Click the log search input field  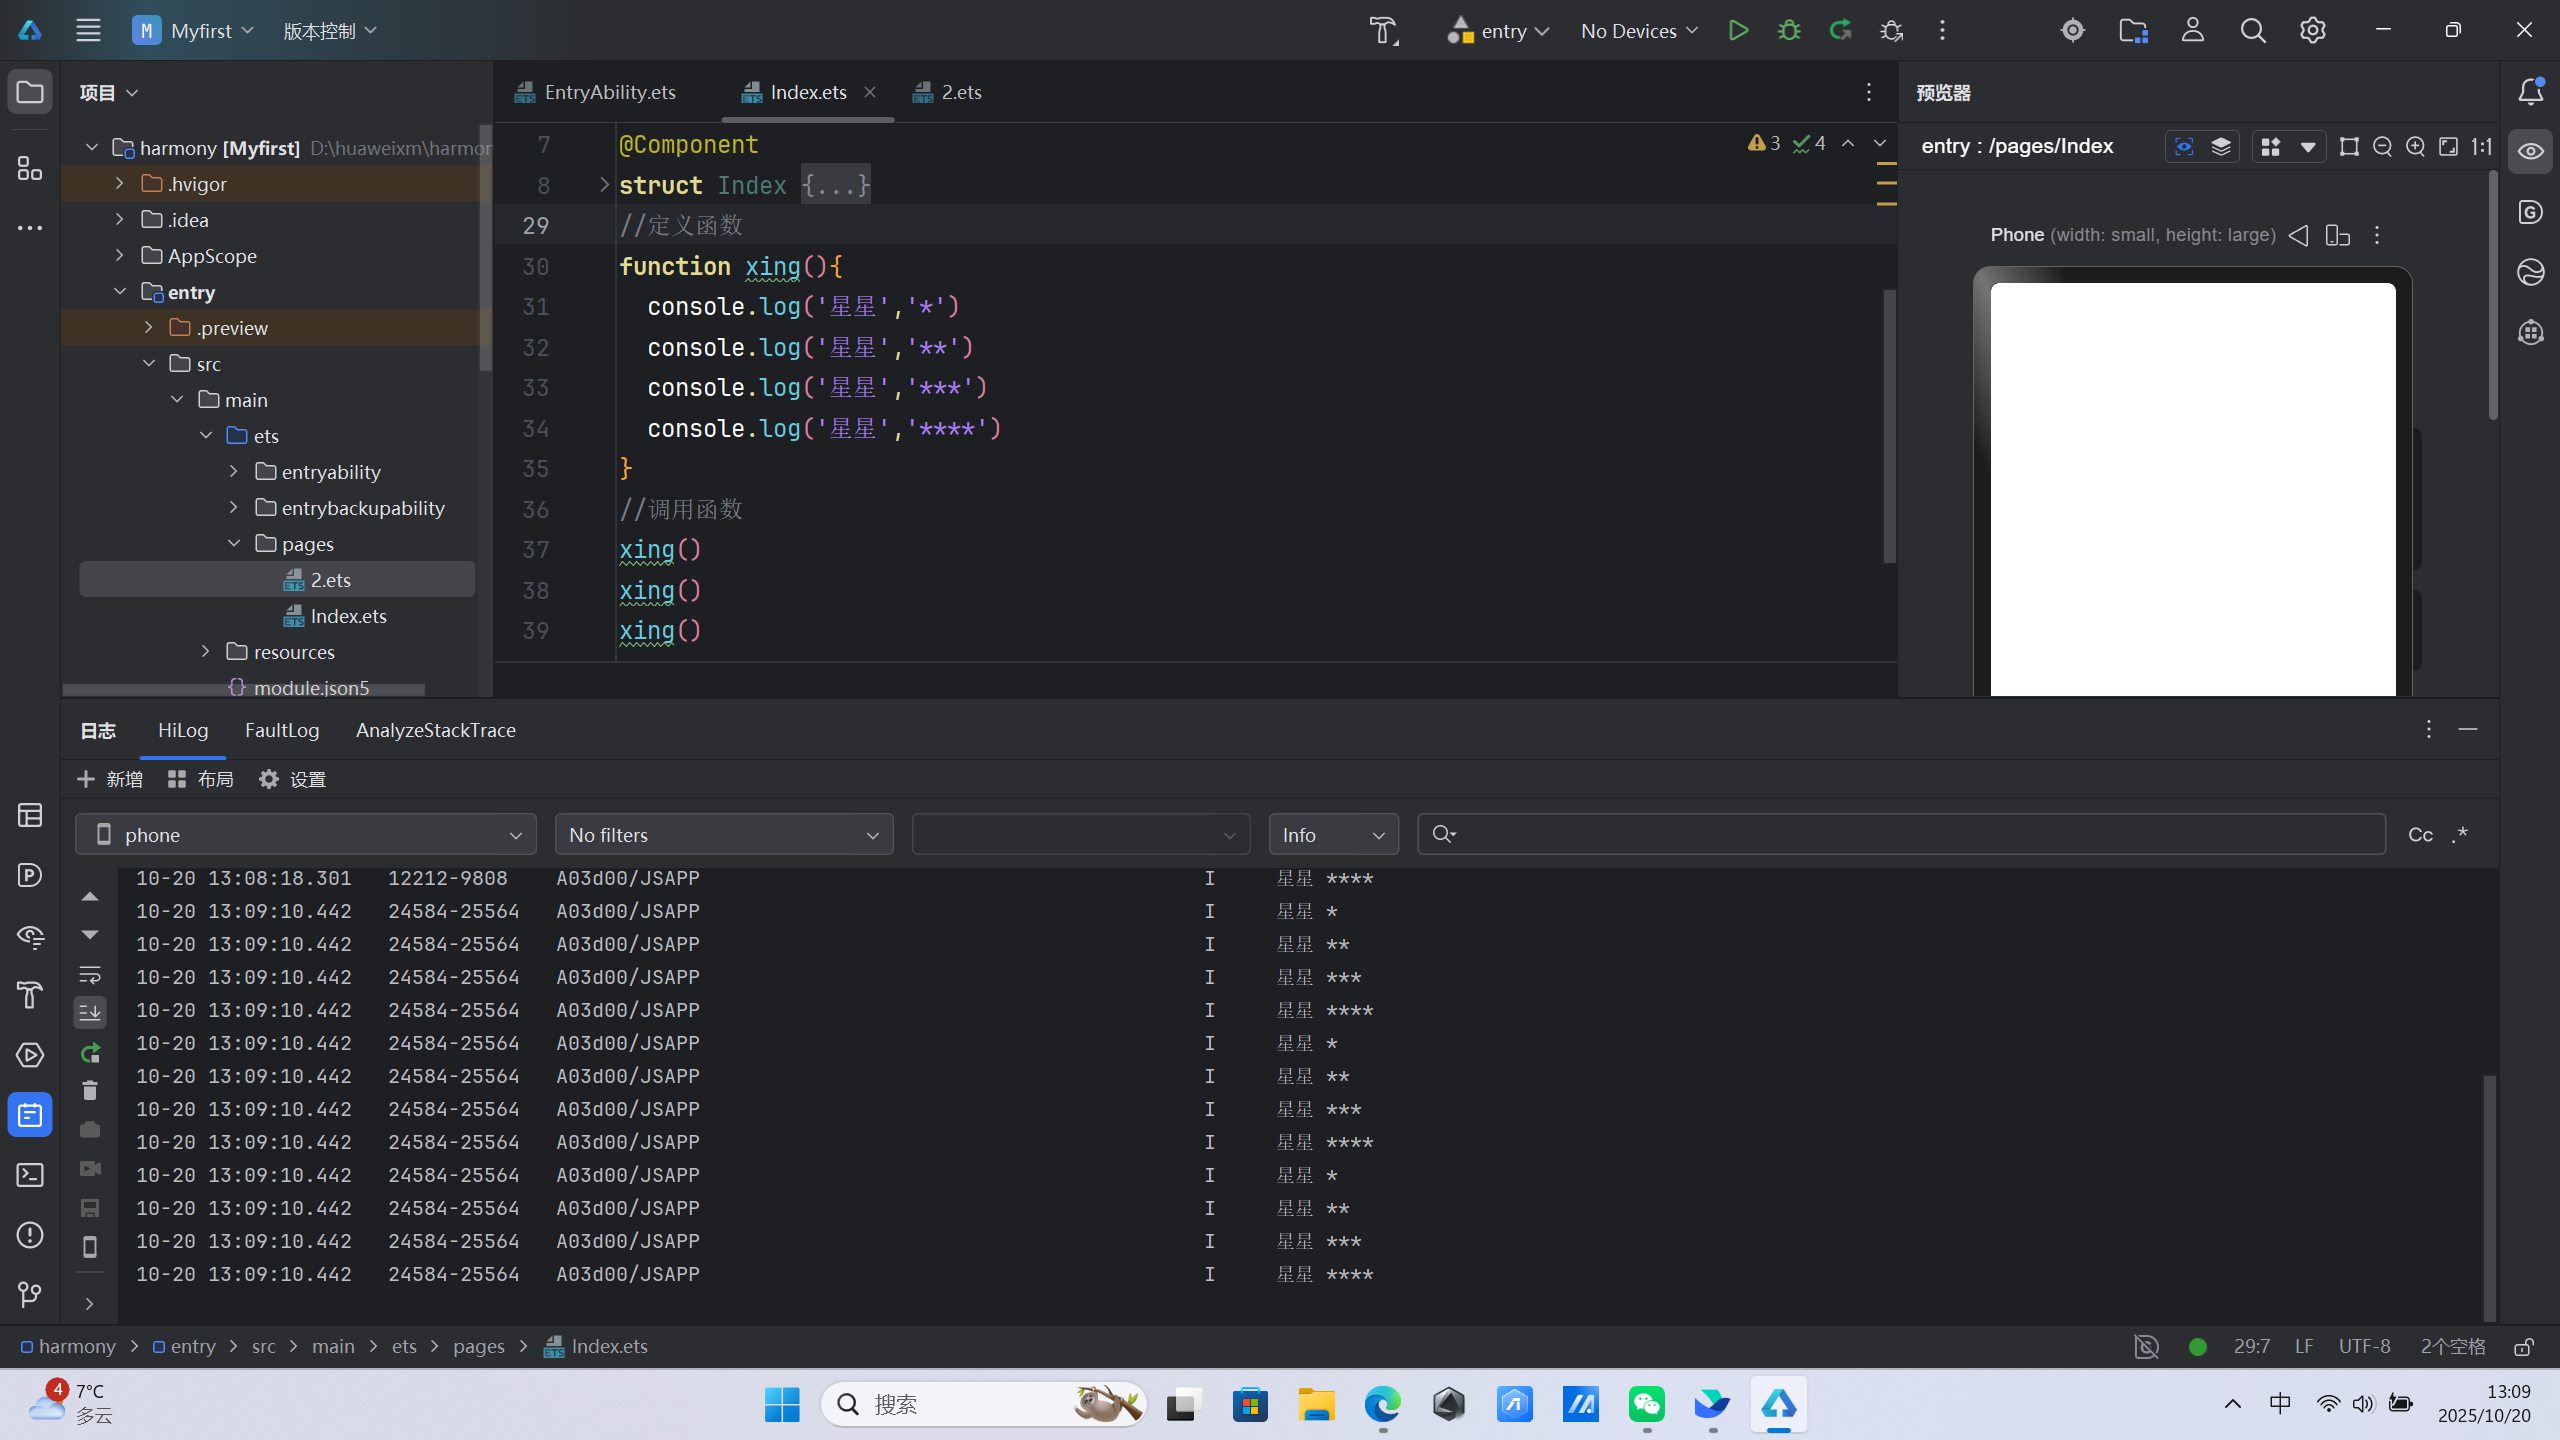pos(1920,835)
